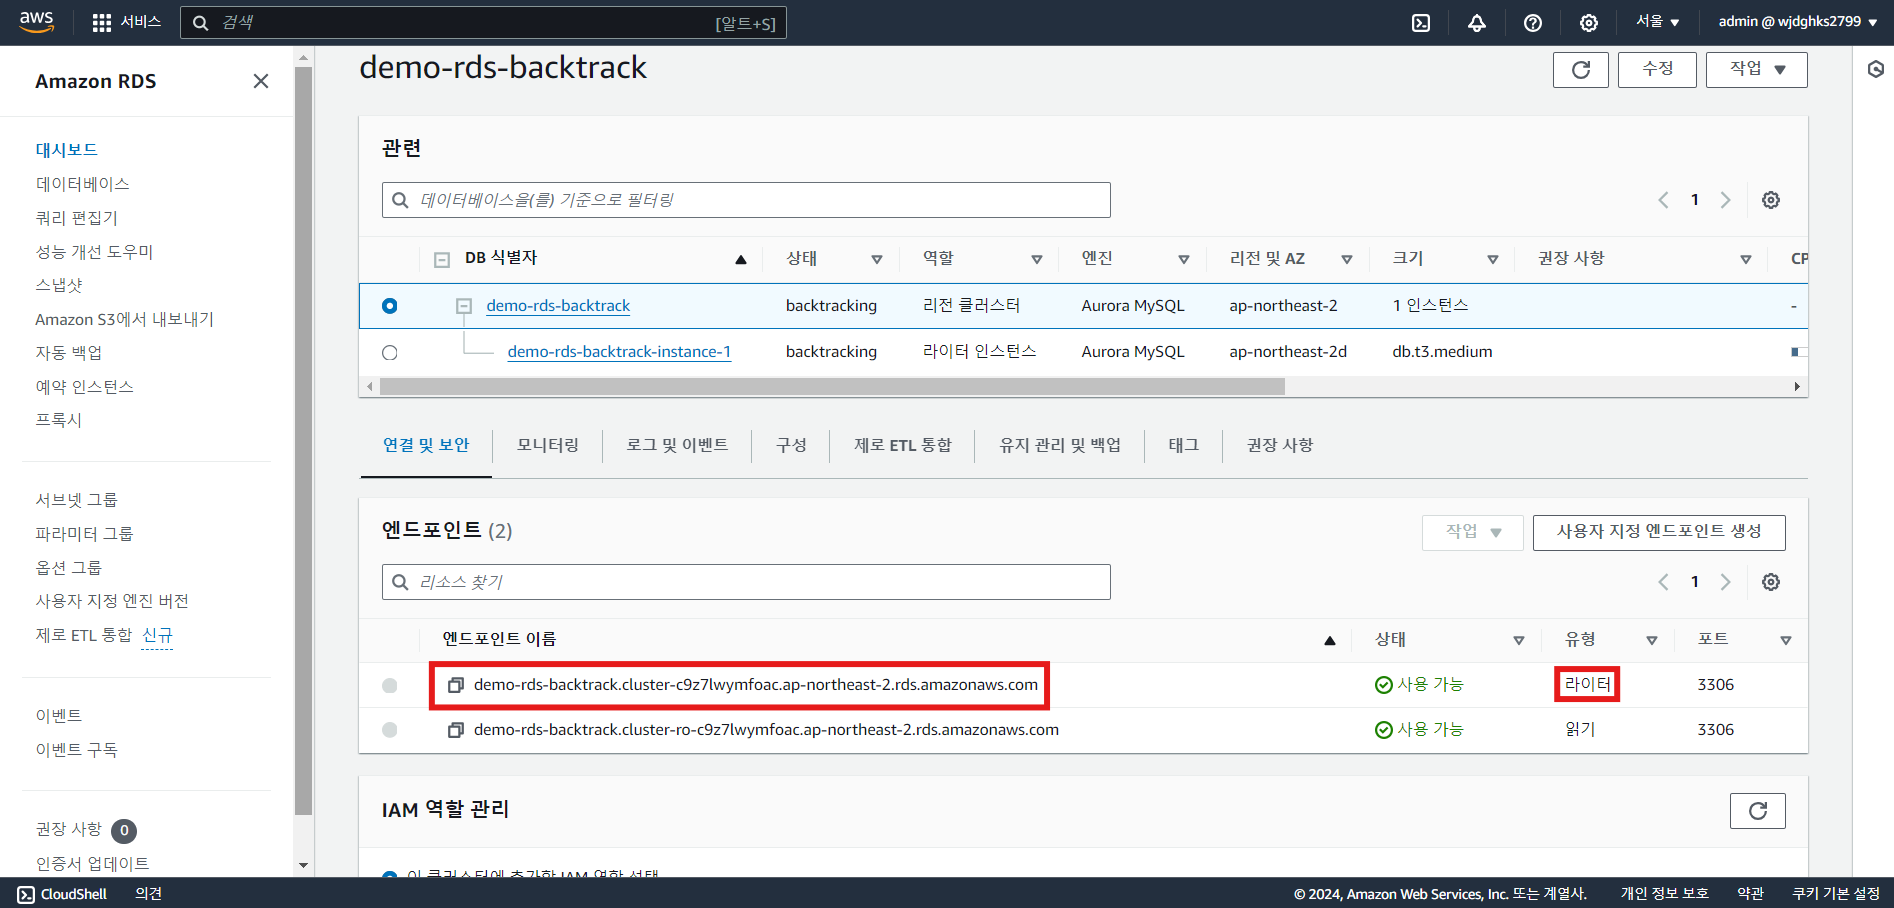
Task: Sort endpoints by 유형 column
Action: pos(1652,640)
